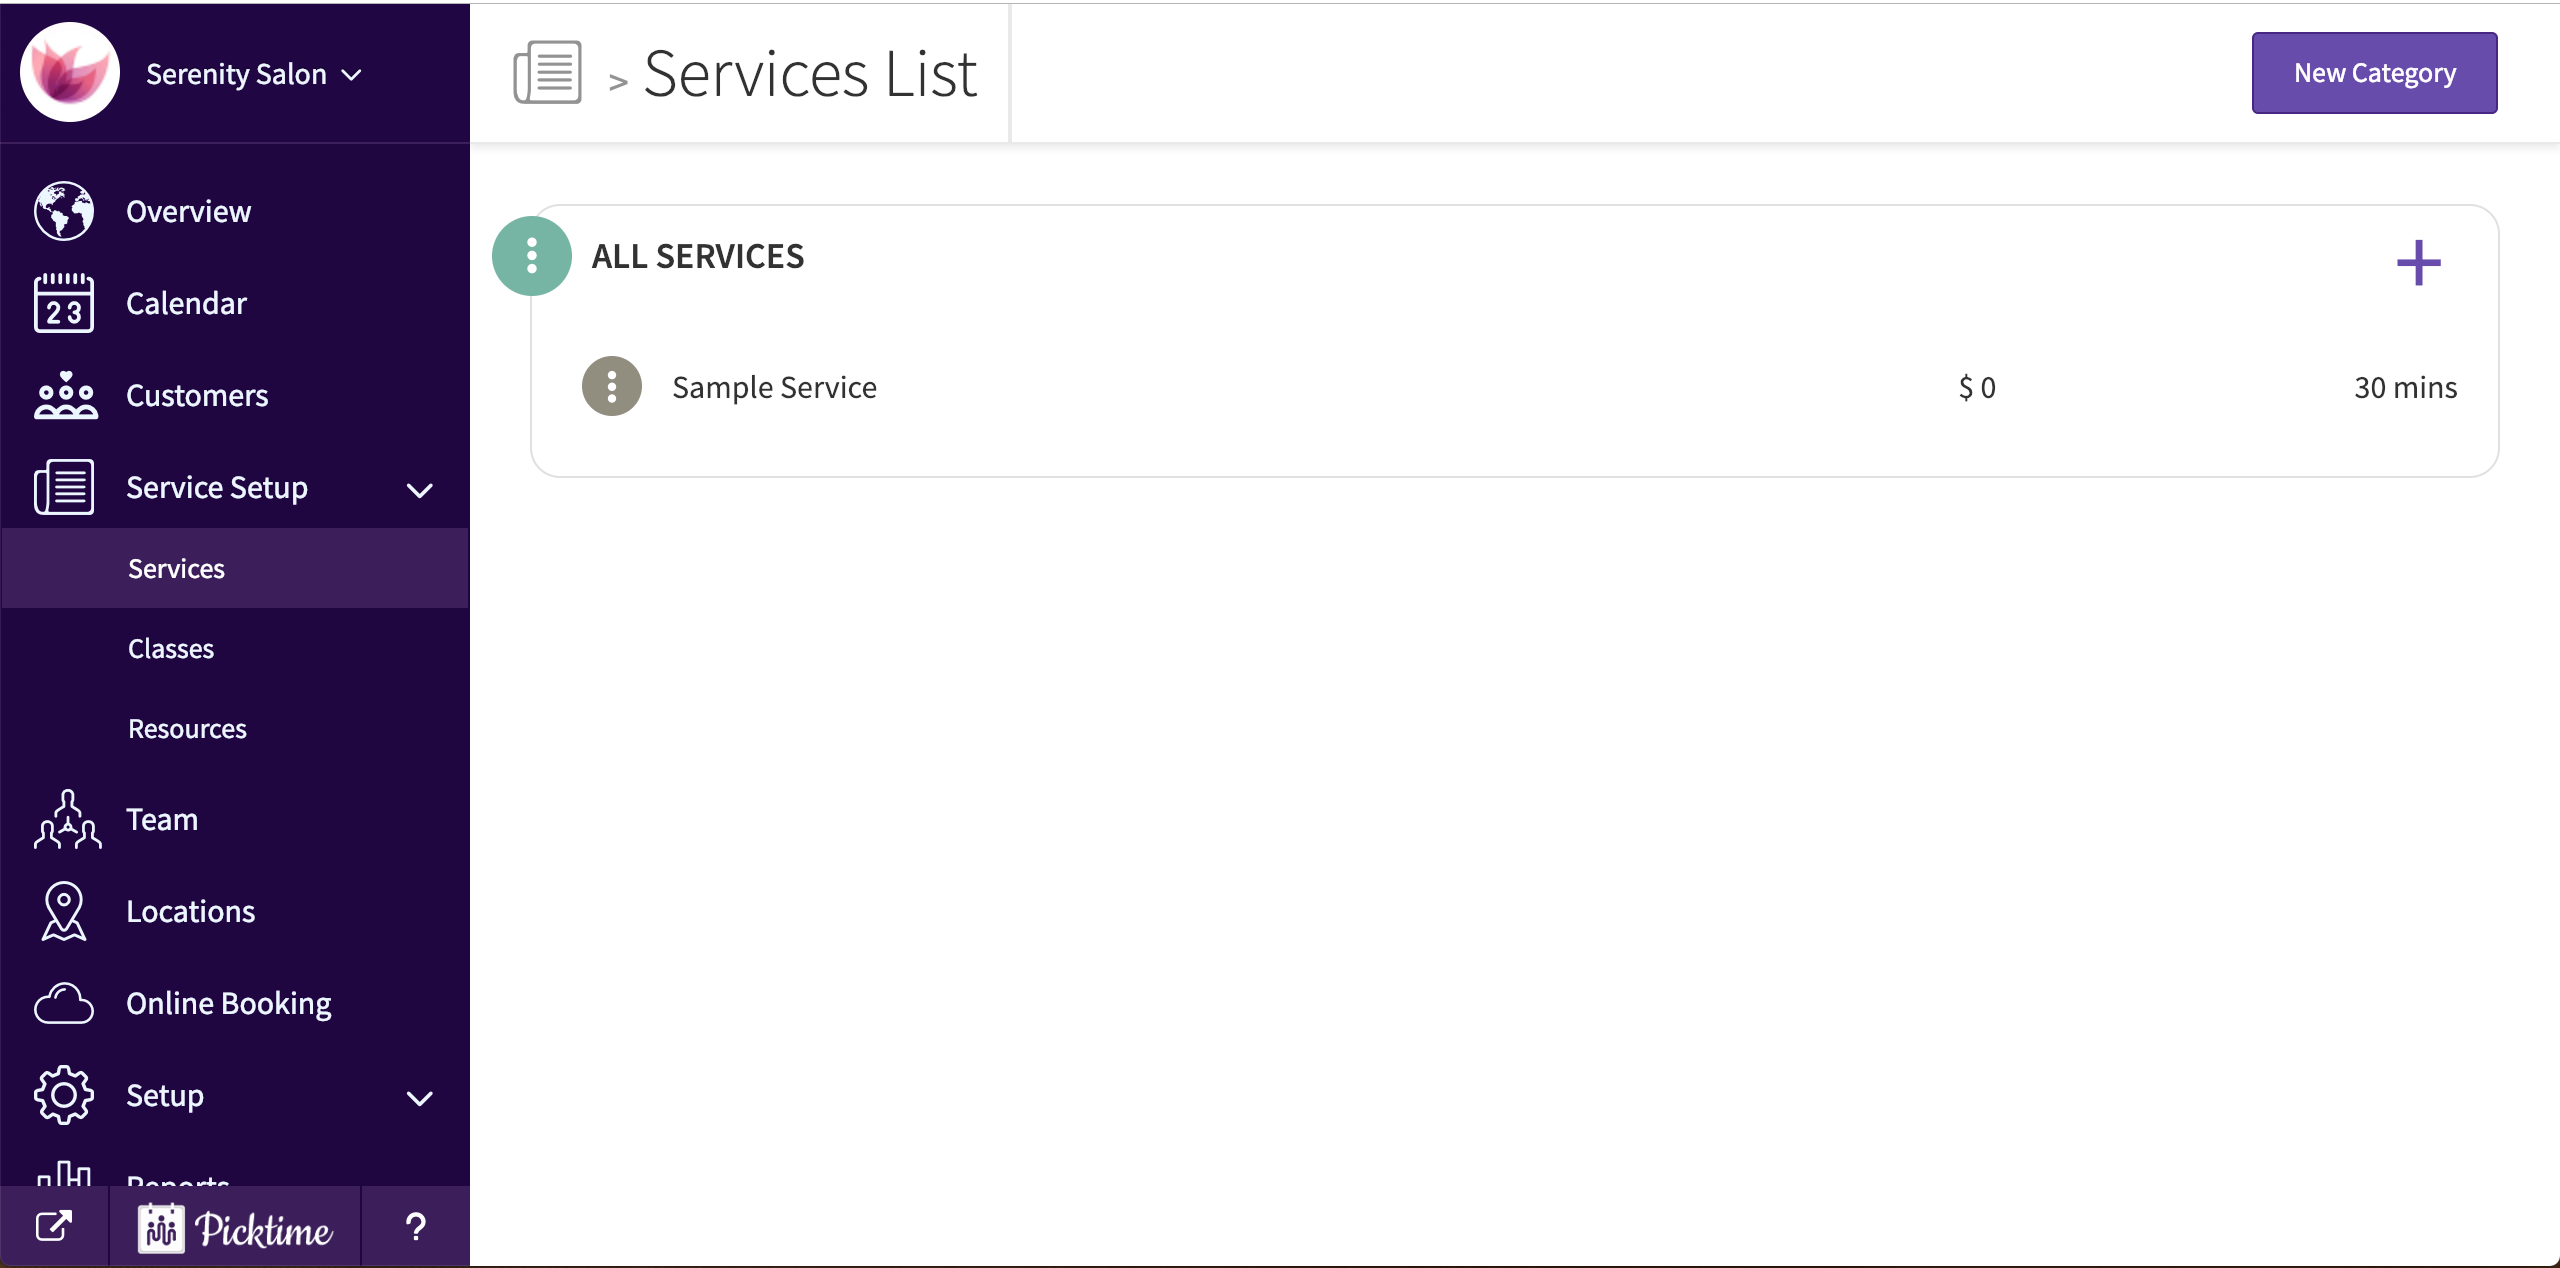Image resolution: width=2560 pixels, height=1268 pixels.
Task: Click the New Category button
Action: tap(2373, 72)
